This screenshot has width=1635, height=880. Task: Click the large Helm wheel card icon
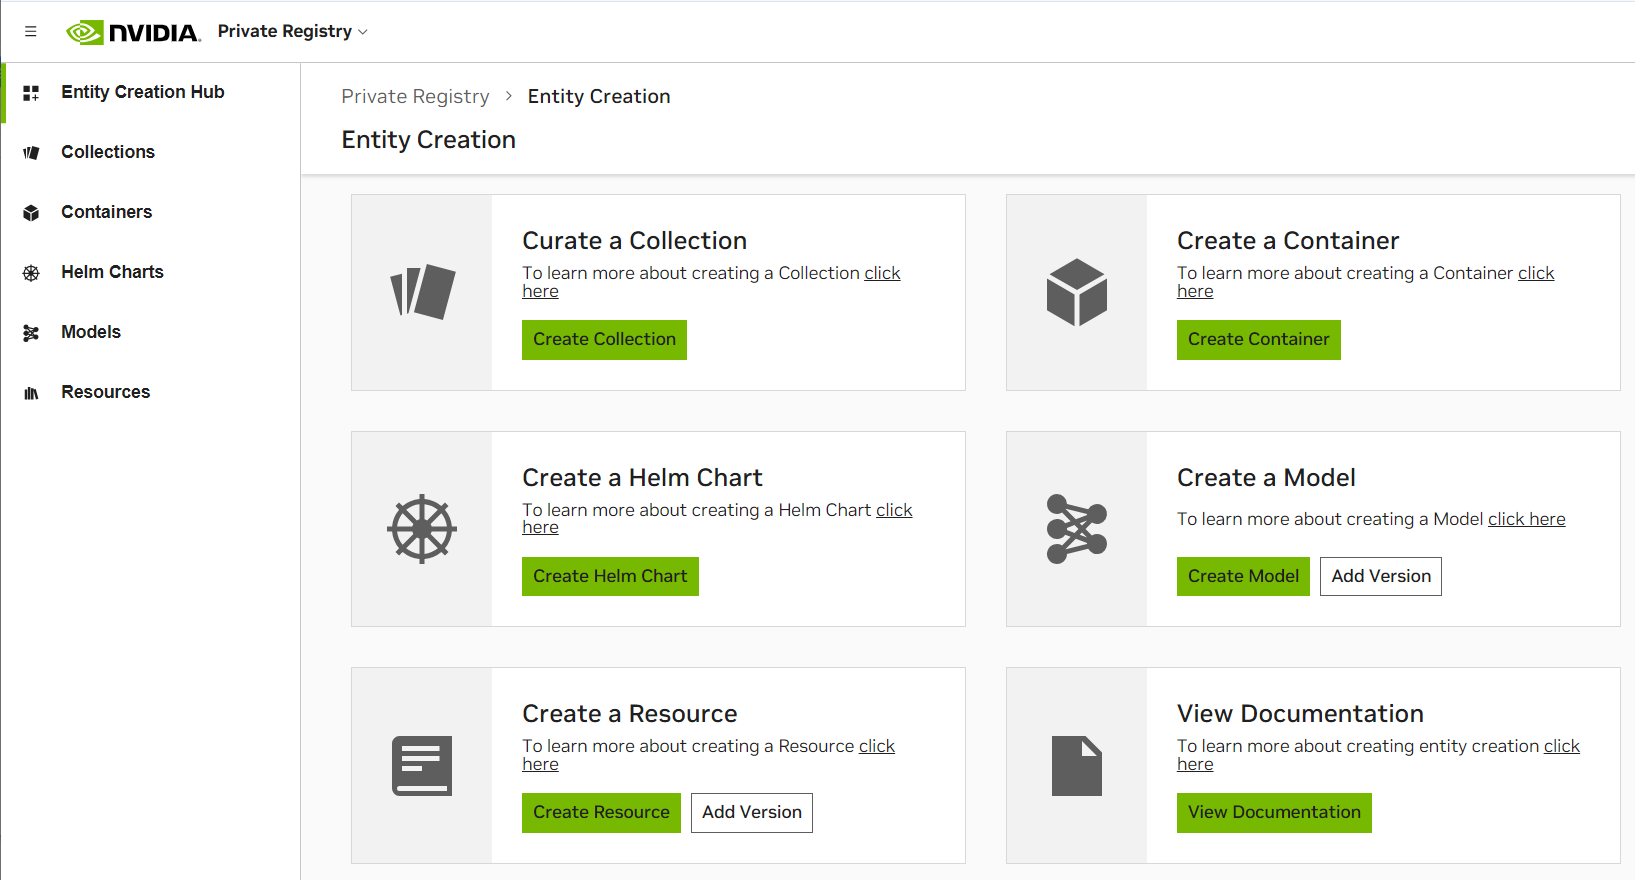coord(422,529)
